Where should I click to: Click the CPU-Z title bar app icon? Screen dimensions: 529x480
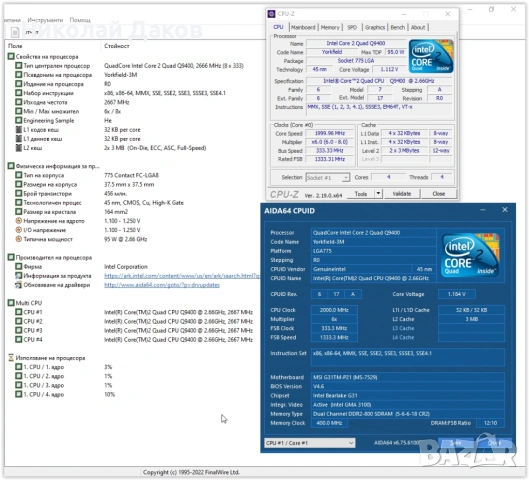[271, 14]
